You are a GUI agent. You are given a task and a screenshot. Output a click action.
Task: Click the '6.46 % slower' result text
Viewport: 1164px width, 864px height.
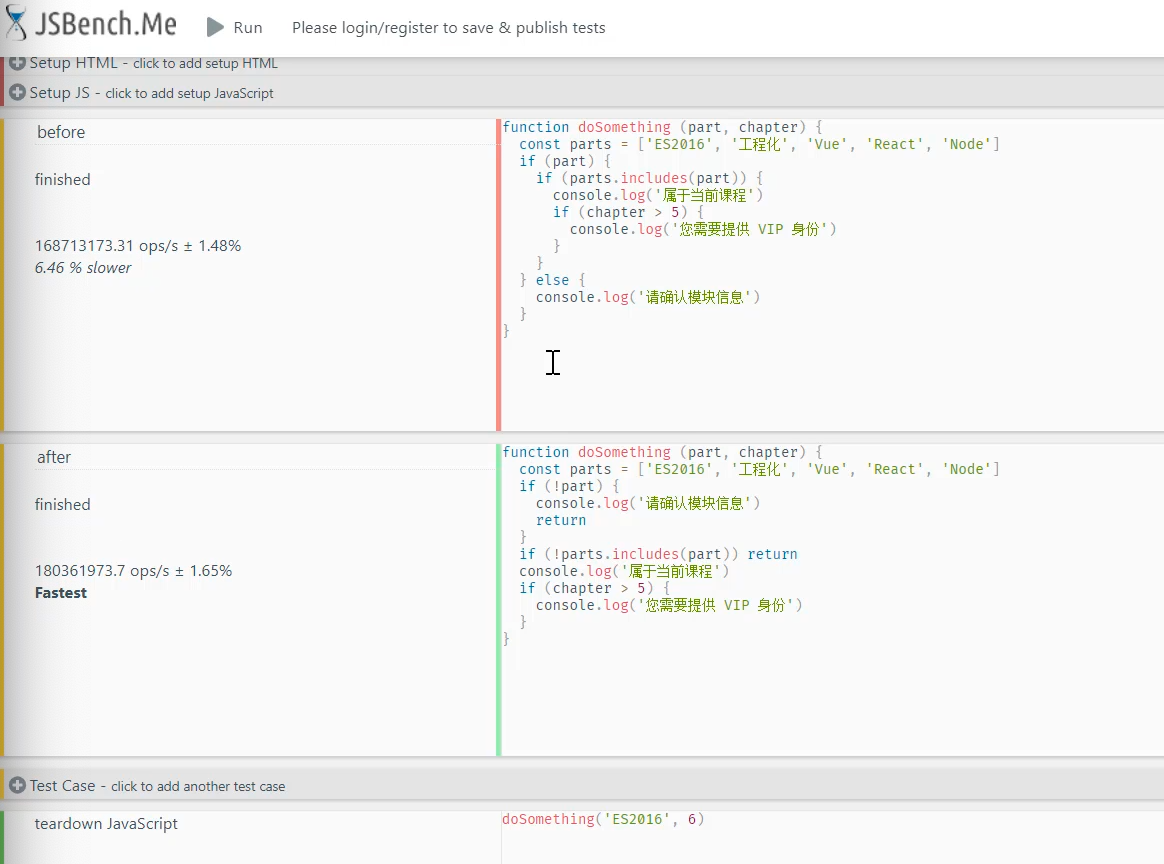[83, 268]
